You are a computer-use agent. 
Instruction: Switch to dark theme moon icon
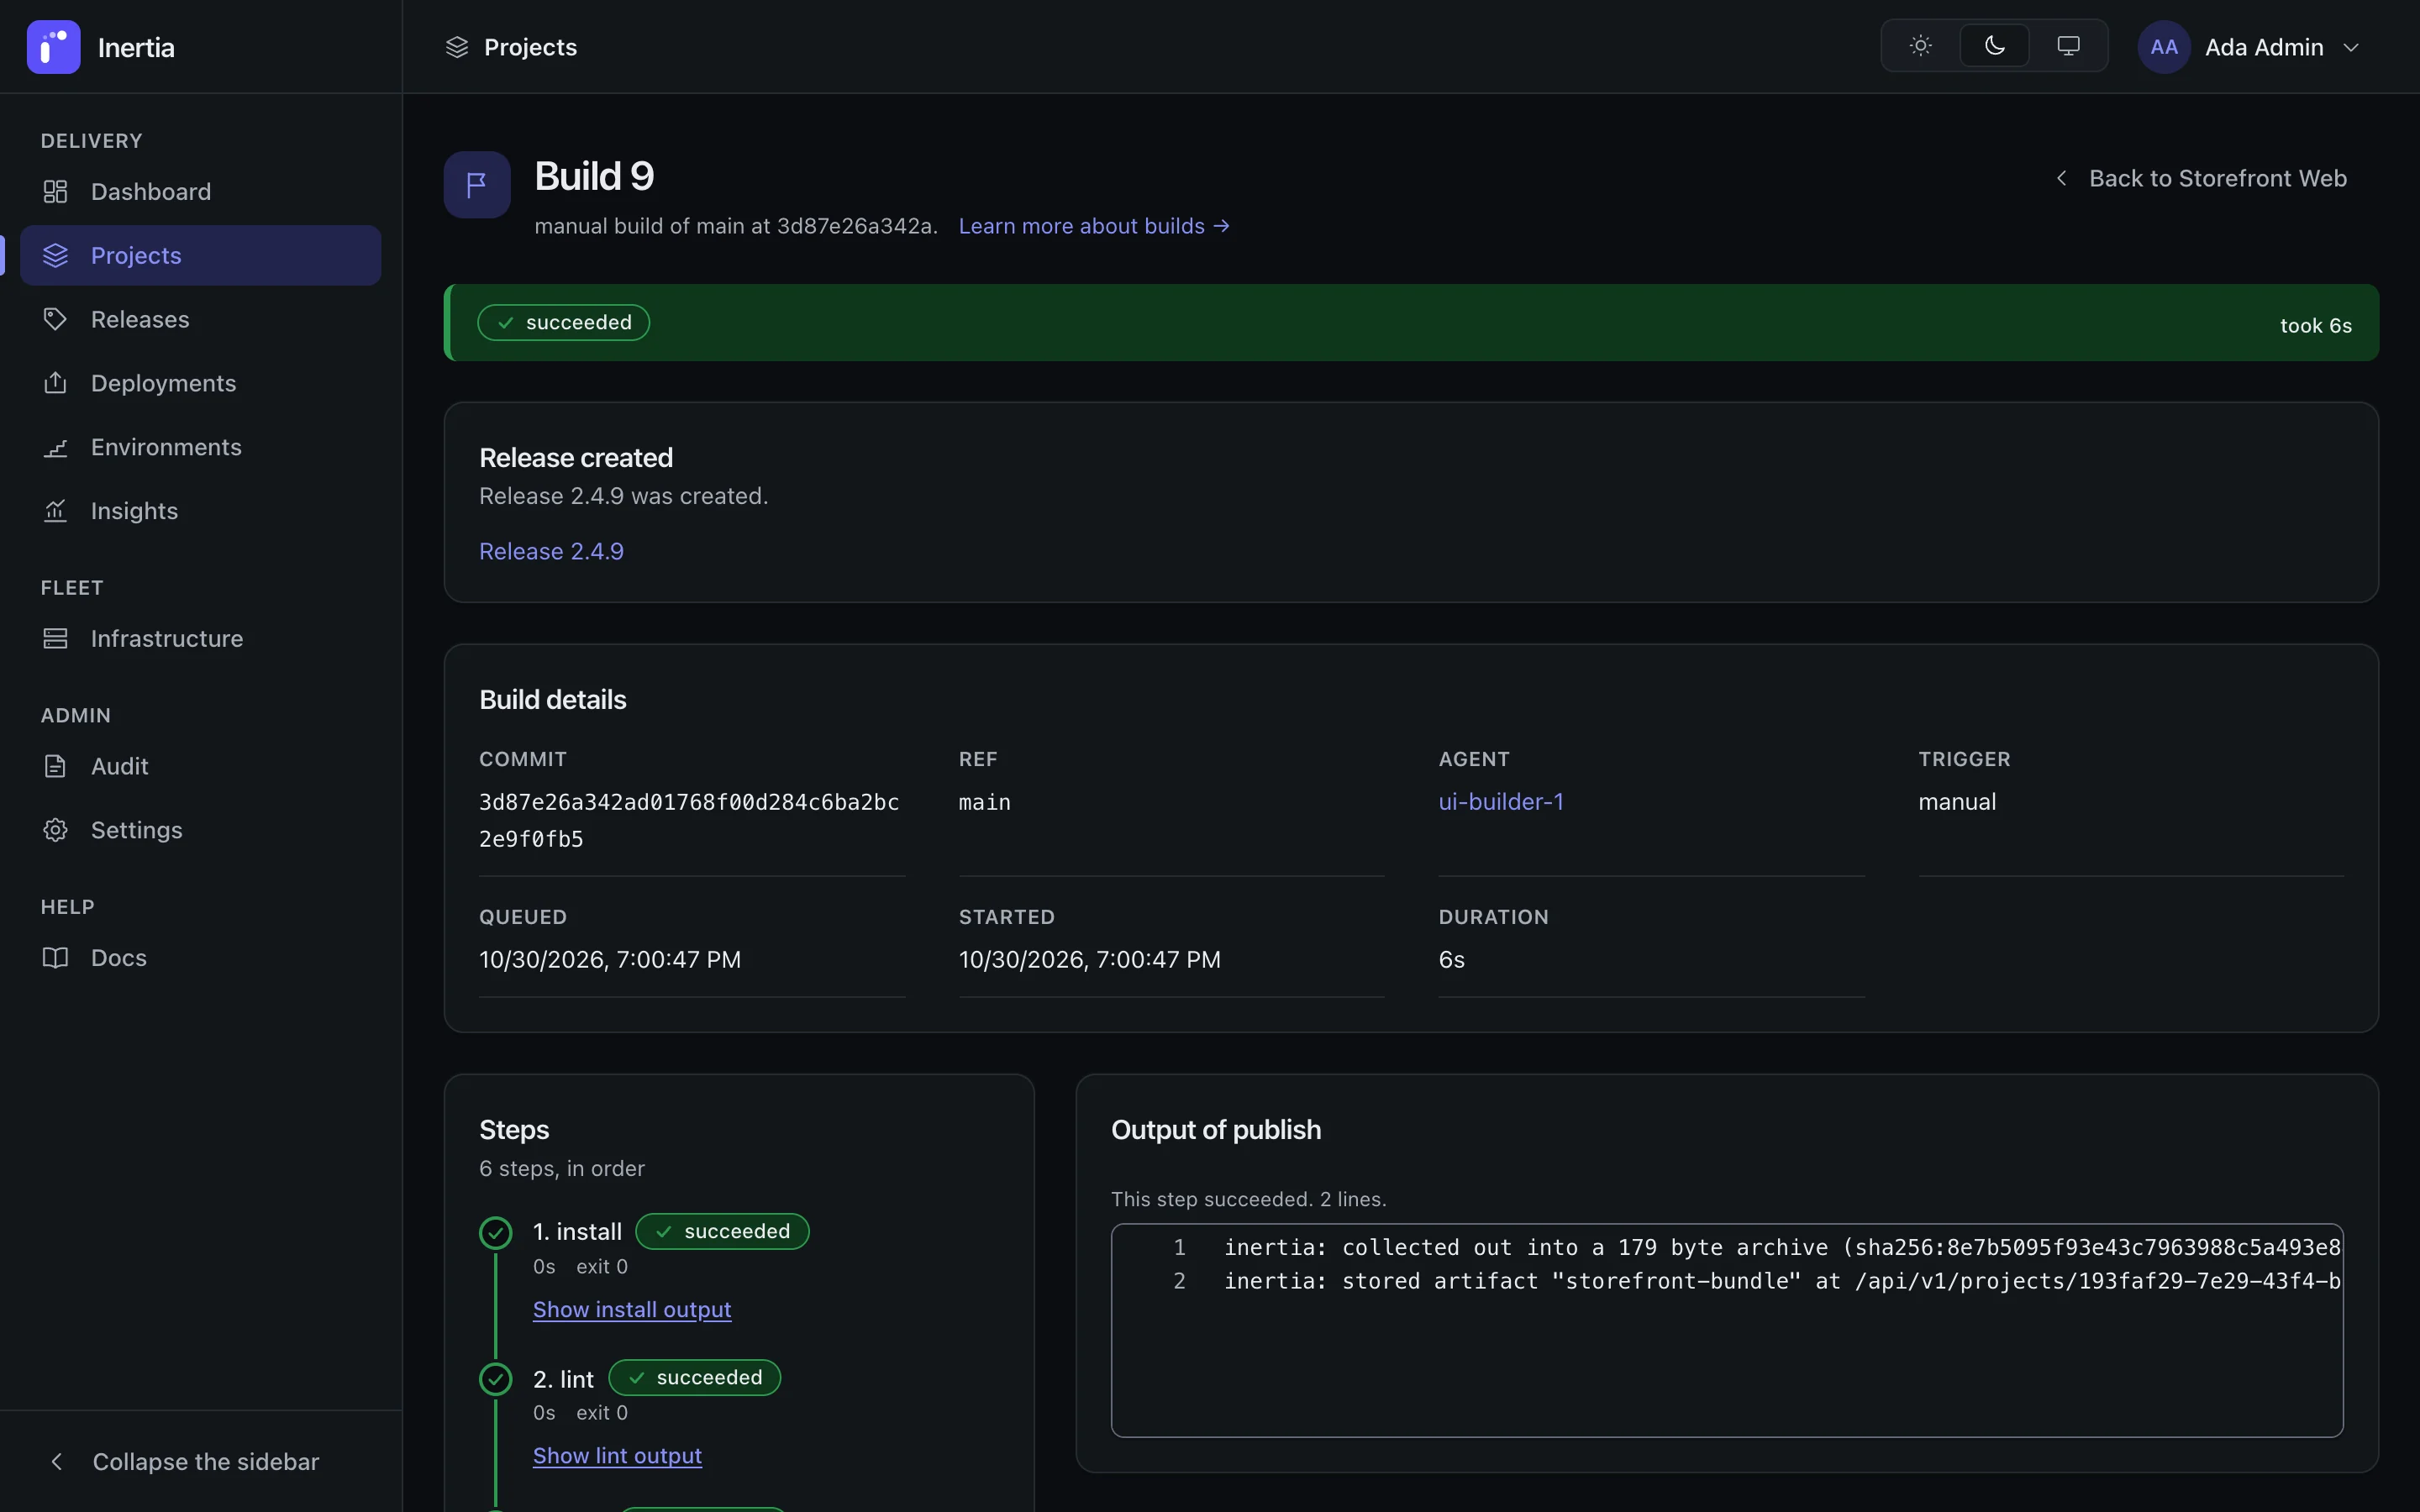[x=1994, y=46]
